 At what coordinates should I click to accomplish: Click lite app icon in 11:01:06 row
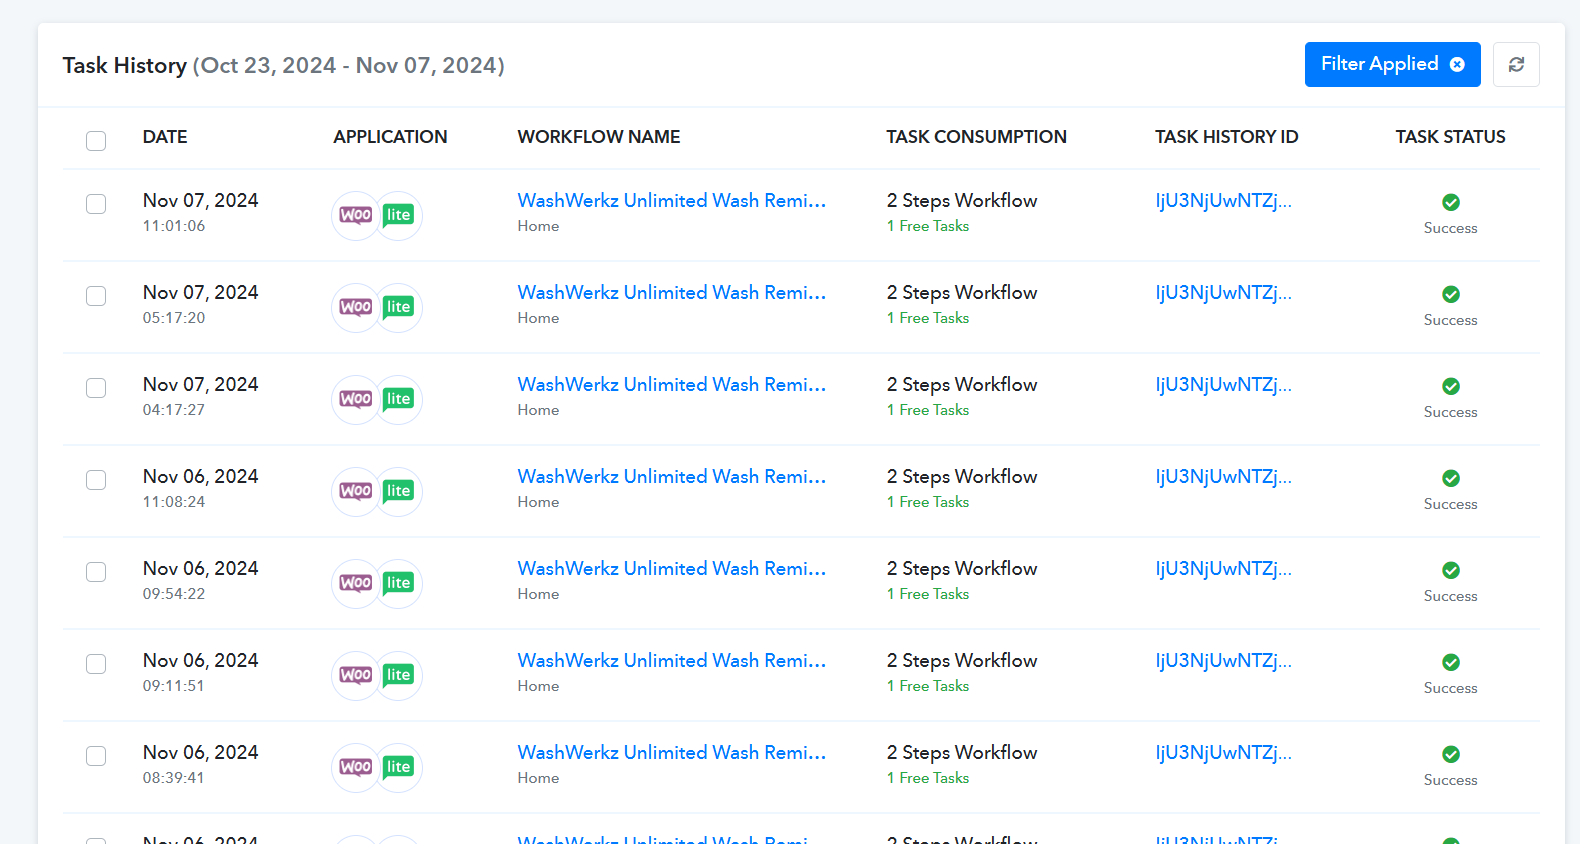coord(399,215)
